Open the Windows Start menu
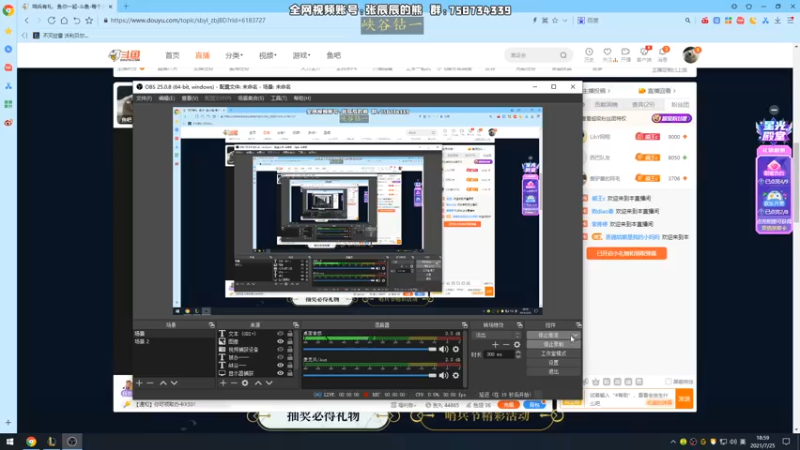Viewport: 800px width, 450px height. coord(9,441)
